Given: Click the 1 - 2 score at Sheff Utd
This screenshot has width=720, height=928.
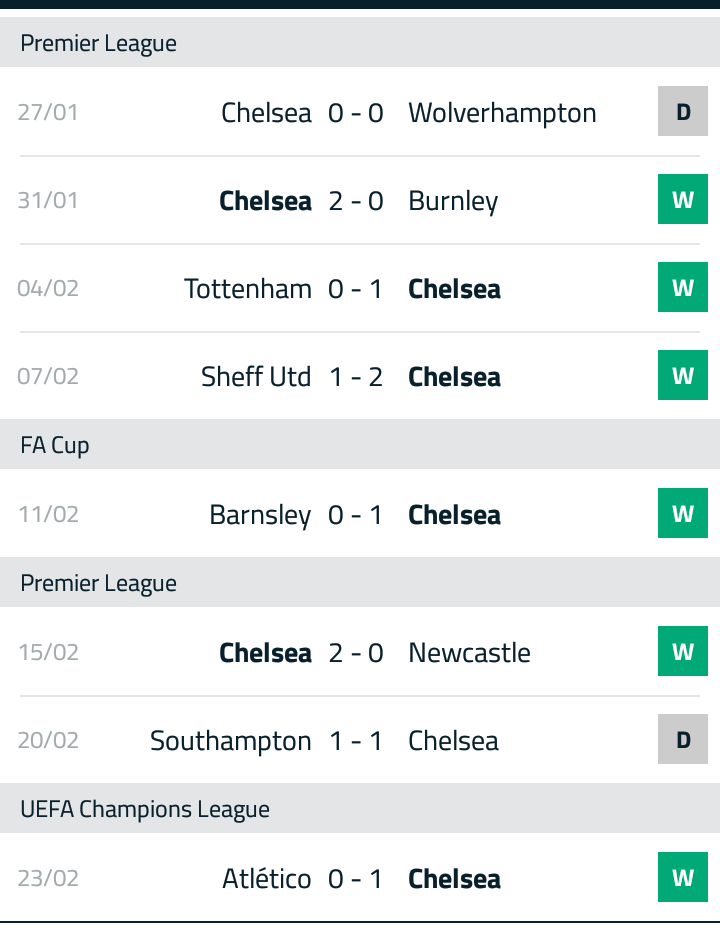Looking at the screenshot, I should [x=356, y=377].
